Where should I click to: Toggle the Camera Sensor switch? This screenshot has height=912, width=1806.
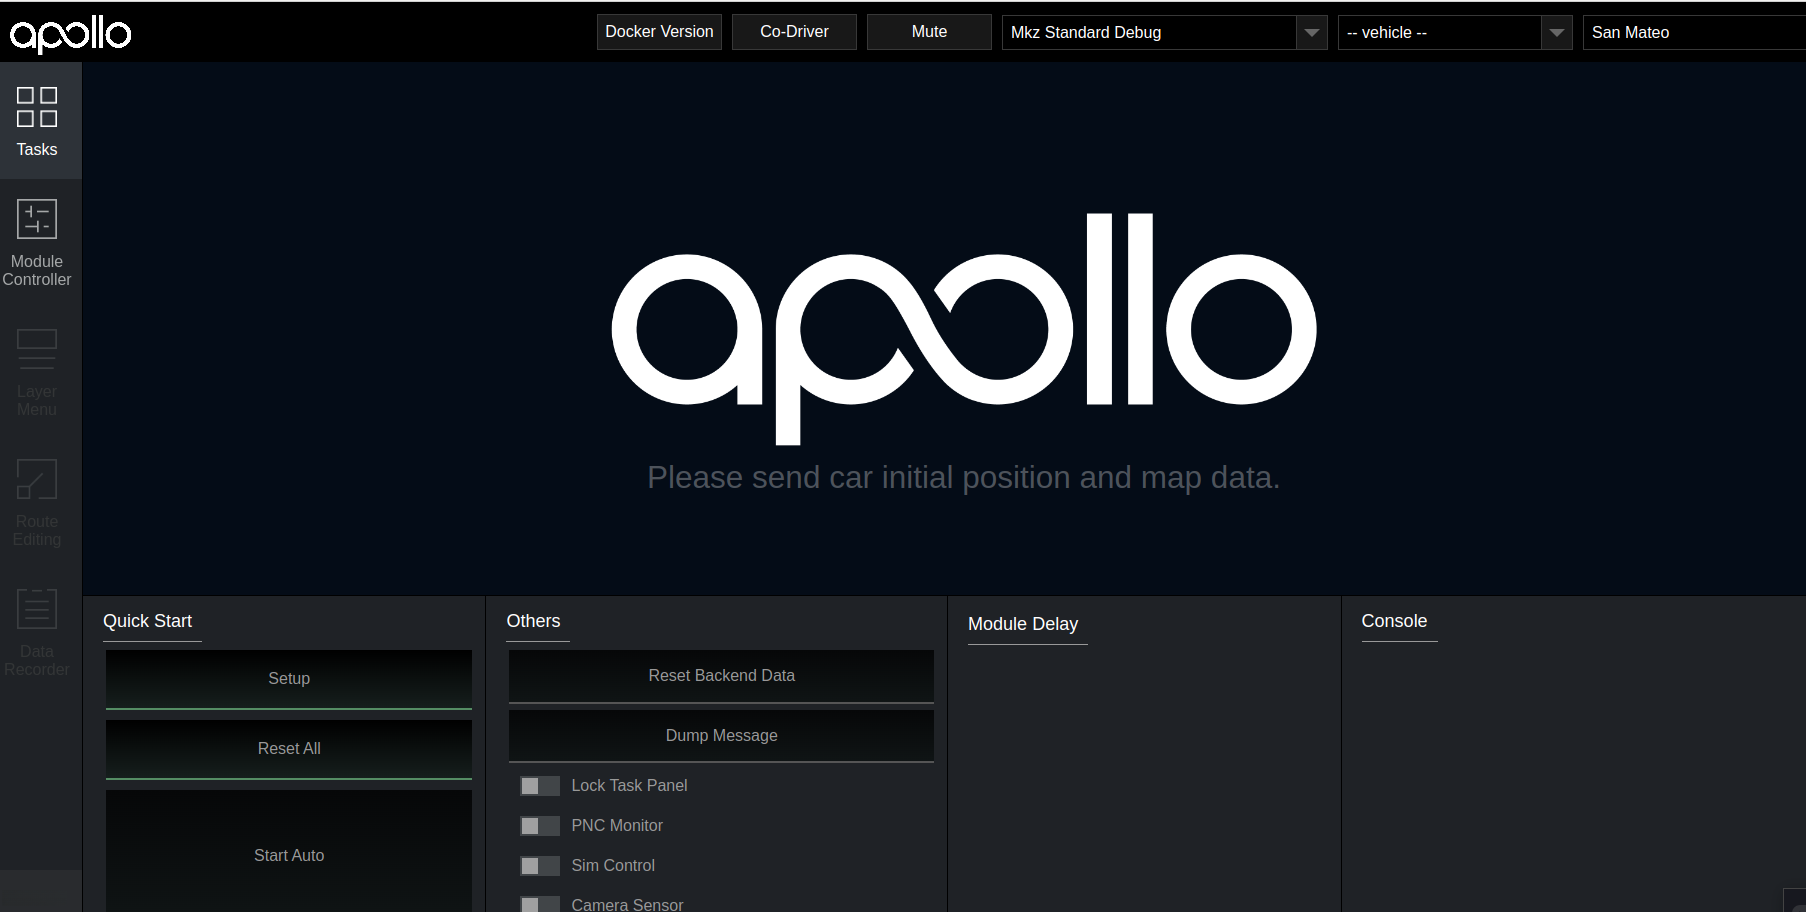coord(540,904)
